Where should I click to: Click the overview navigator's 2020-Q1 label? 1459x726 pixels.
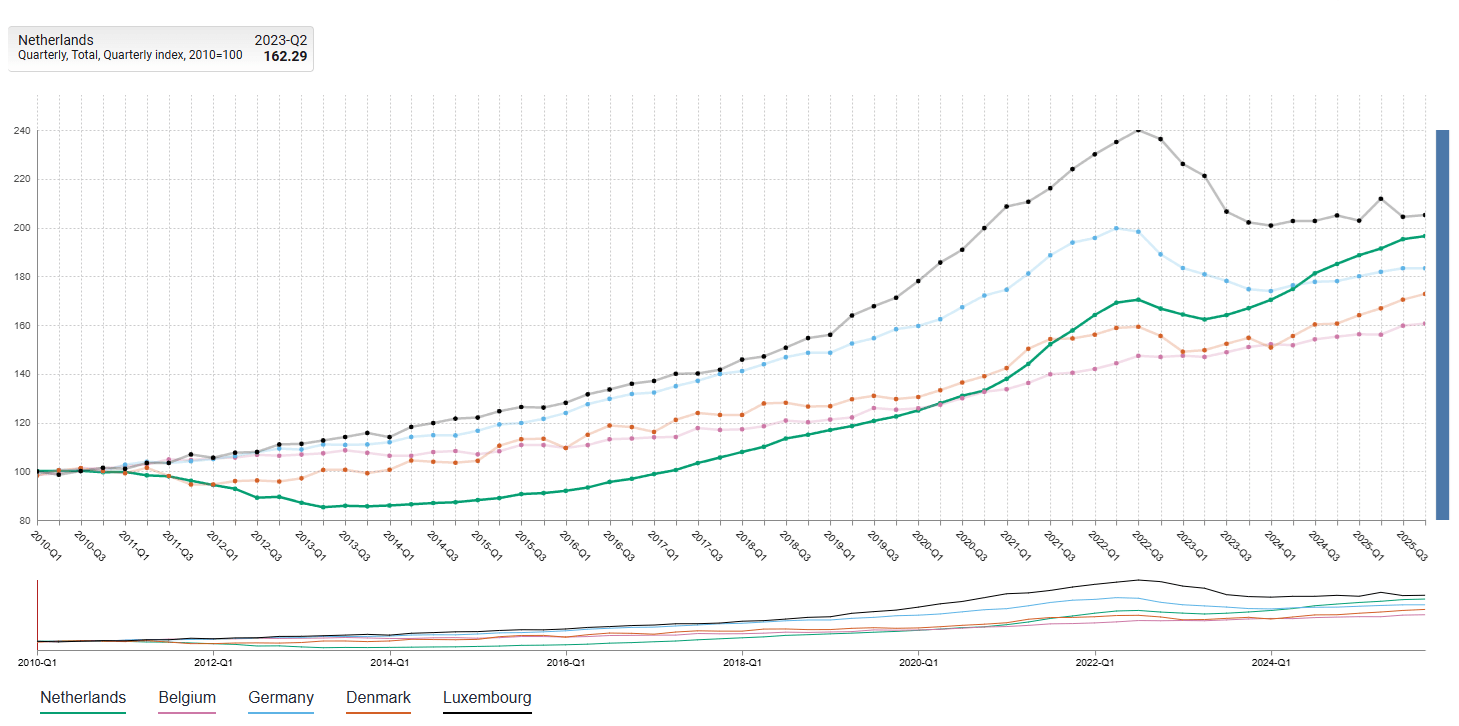(x=918, y=662)
